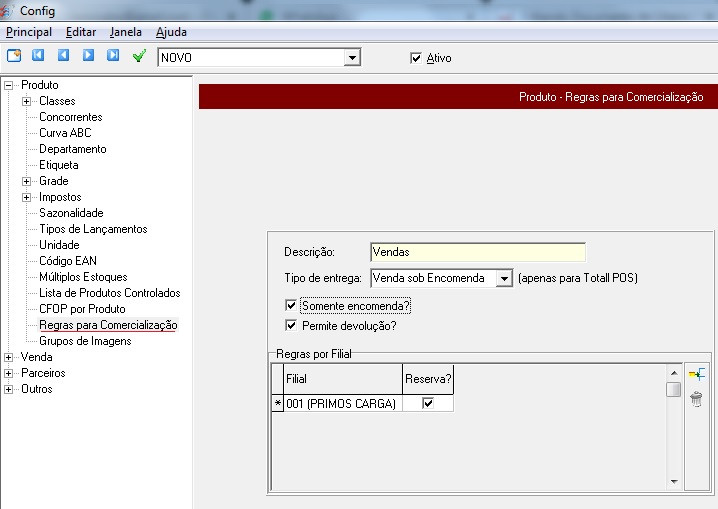The height and width of the screenshot is (509, 718).
Task: Open the Janela menu
Action: point(125,32)
